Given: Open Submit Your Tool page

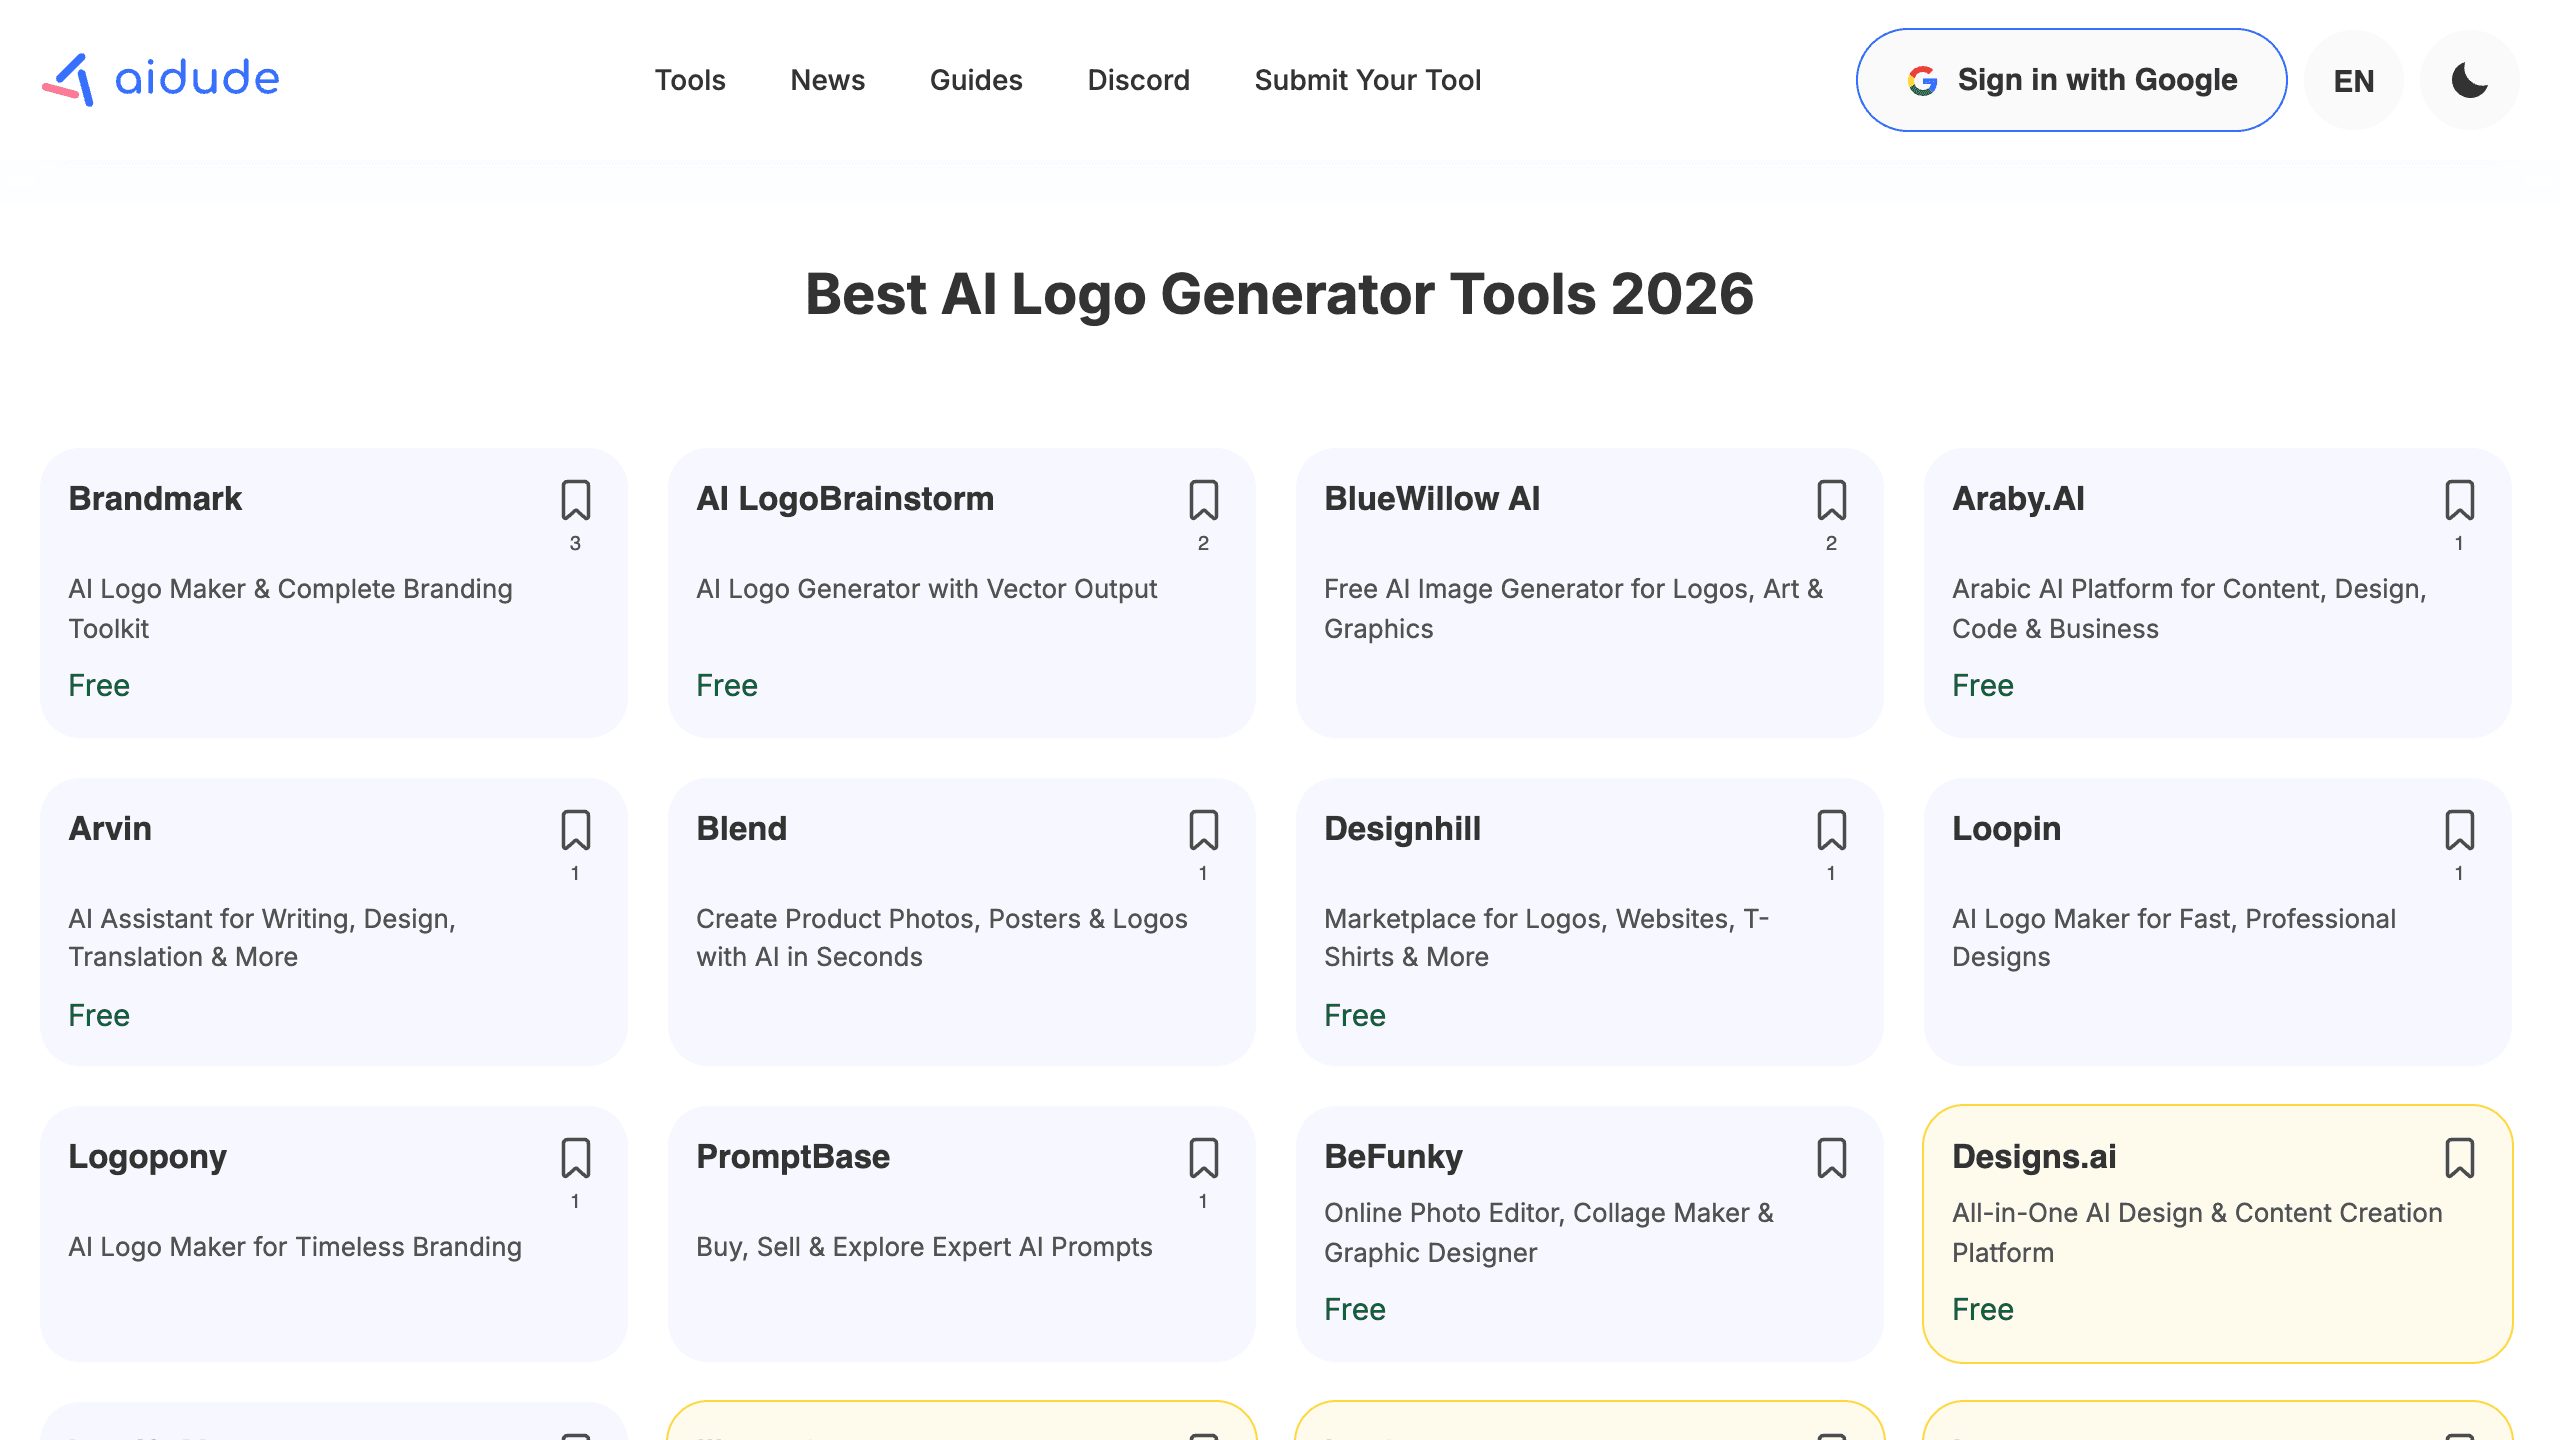Looking at the screenshot, I should click(1368, 80).
